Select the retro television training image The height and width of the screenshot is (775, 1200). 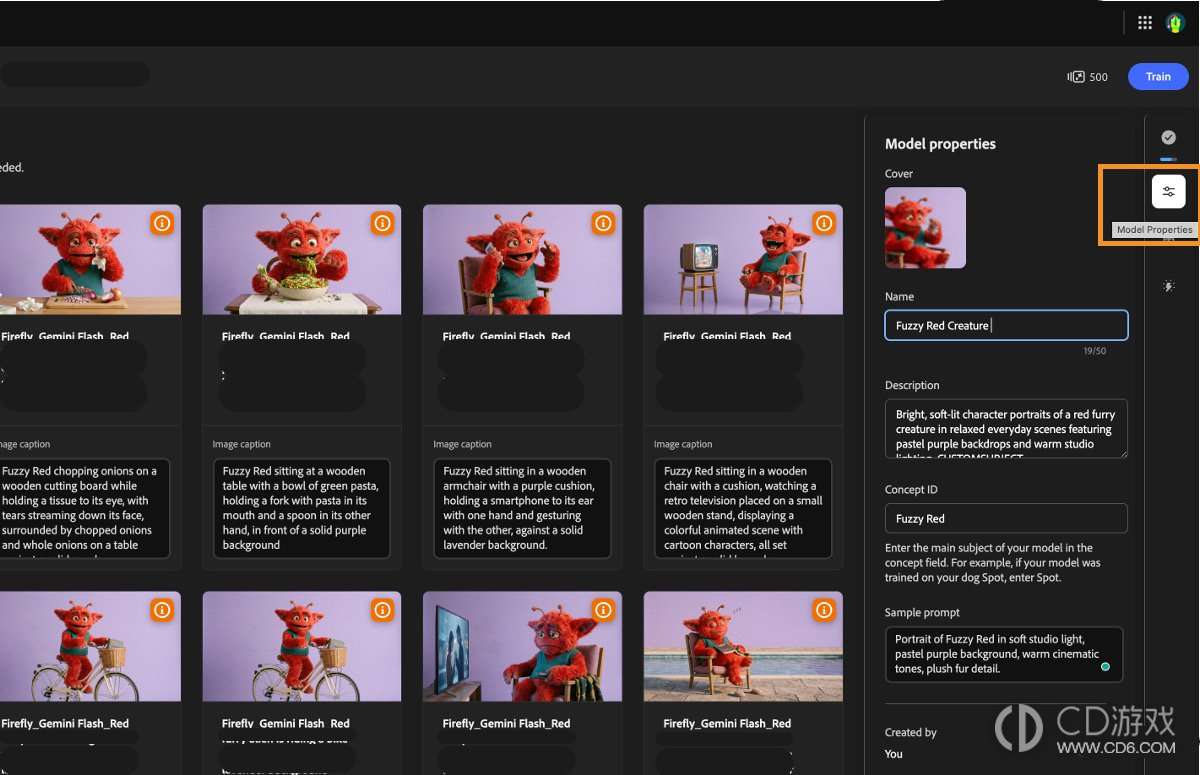click(743, 260)
